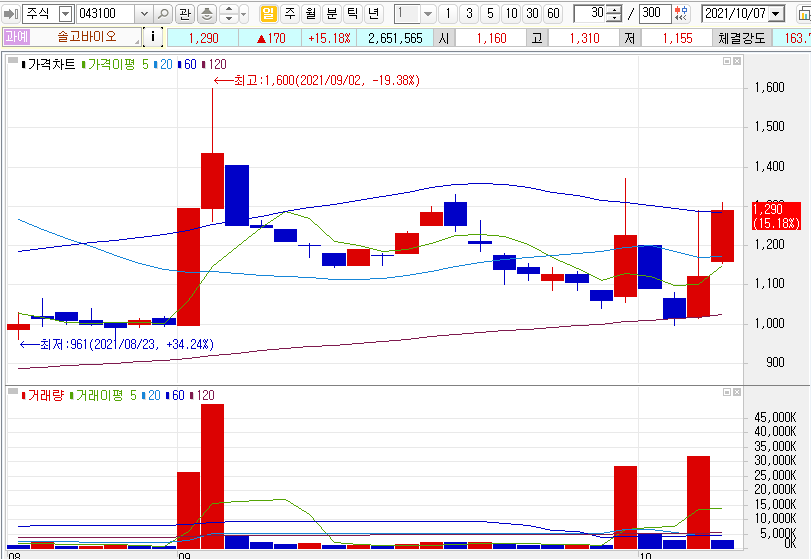Screen dimensions: 811x559
Task: Click the 관 watchlist button
Action: coord(185,14)
